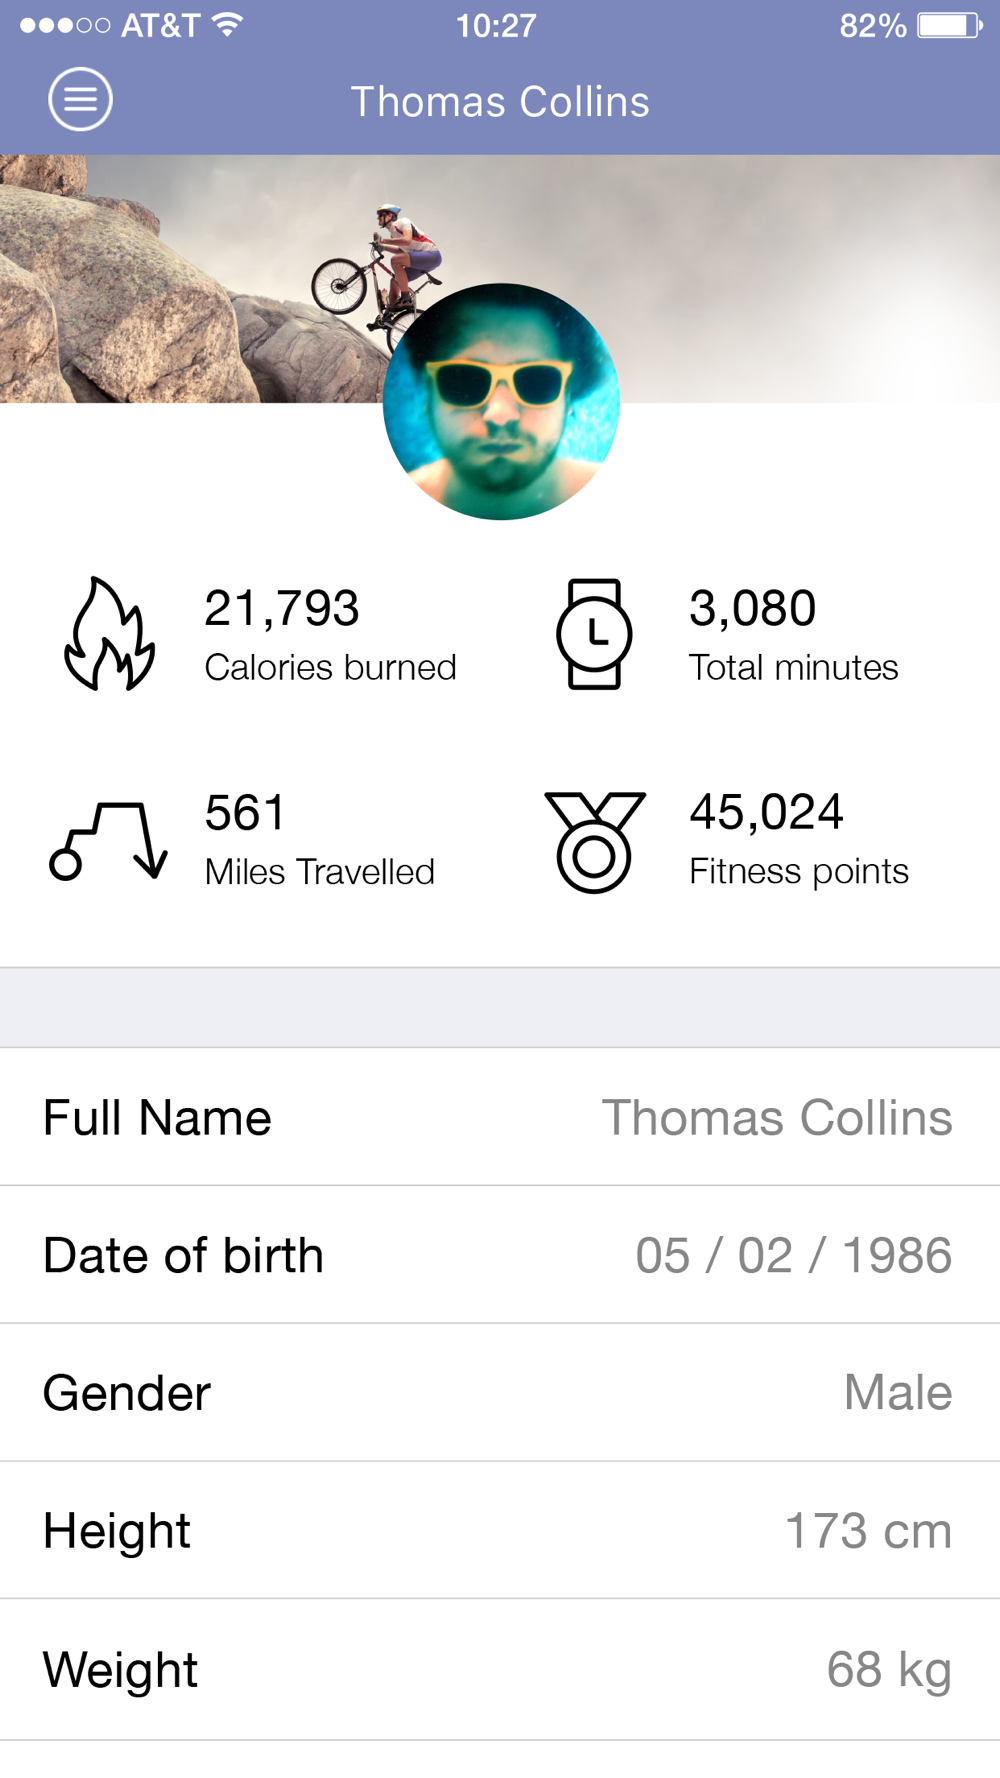
Task: Tap the Wi-Fi signal icon
Action: click(228, 25)
